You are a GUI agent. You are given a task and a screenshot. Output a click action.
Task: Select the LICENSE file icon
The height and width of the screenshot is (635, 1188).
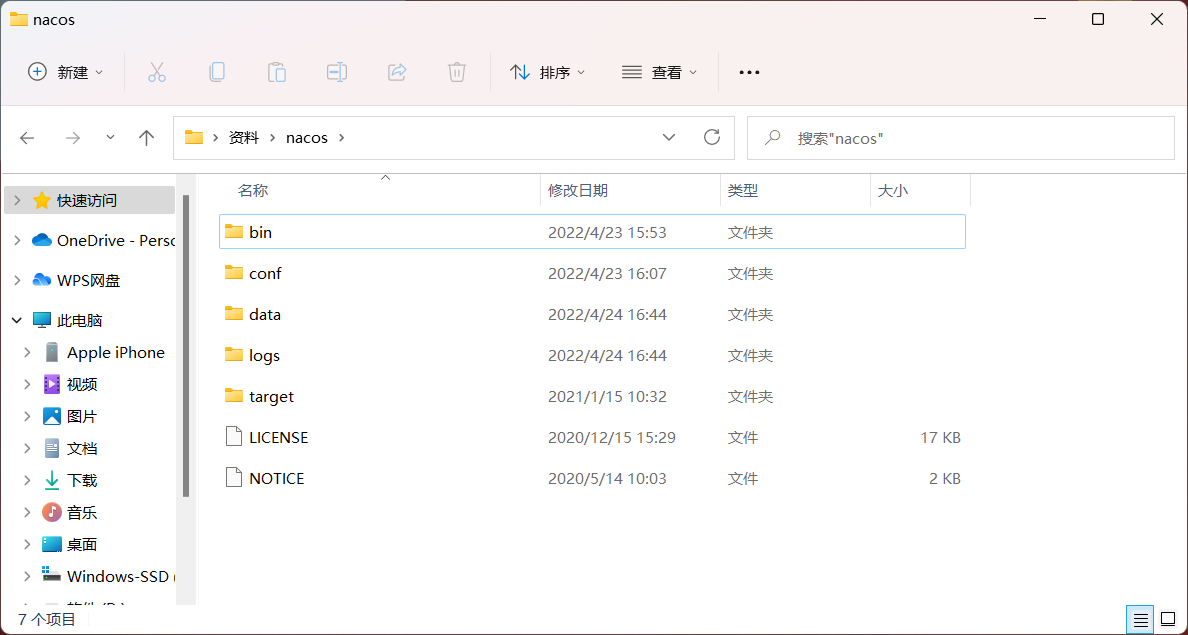pyautogui.click(x=234, y=436)
